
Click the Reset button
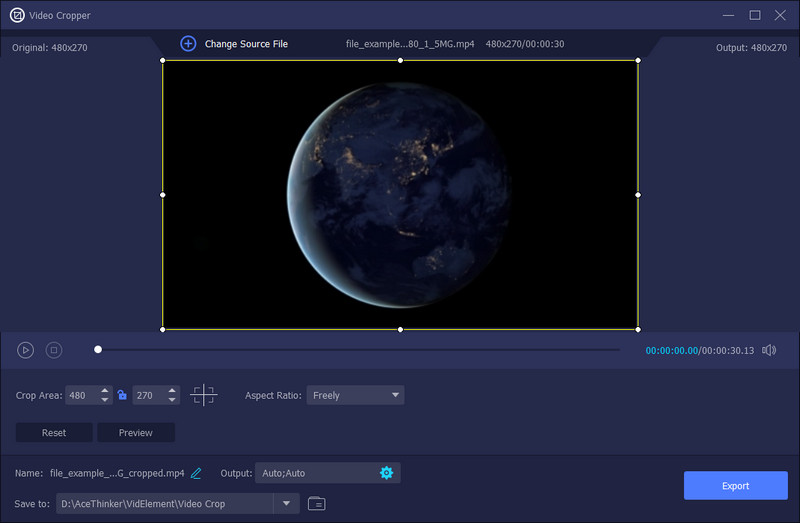coord(54,433)
